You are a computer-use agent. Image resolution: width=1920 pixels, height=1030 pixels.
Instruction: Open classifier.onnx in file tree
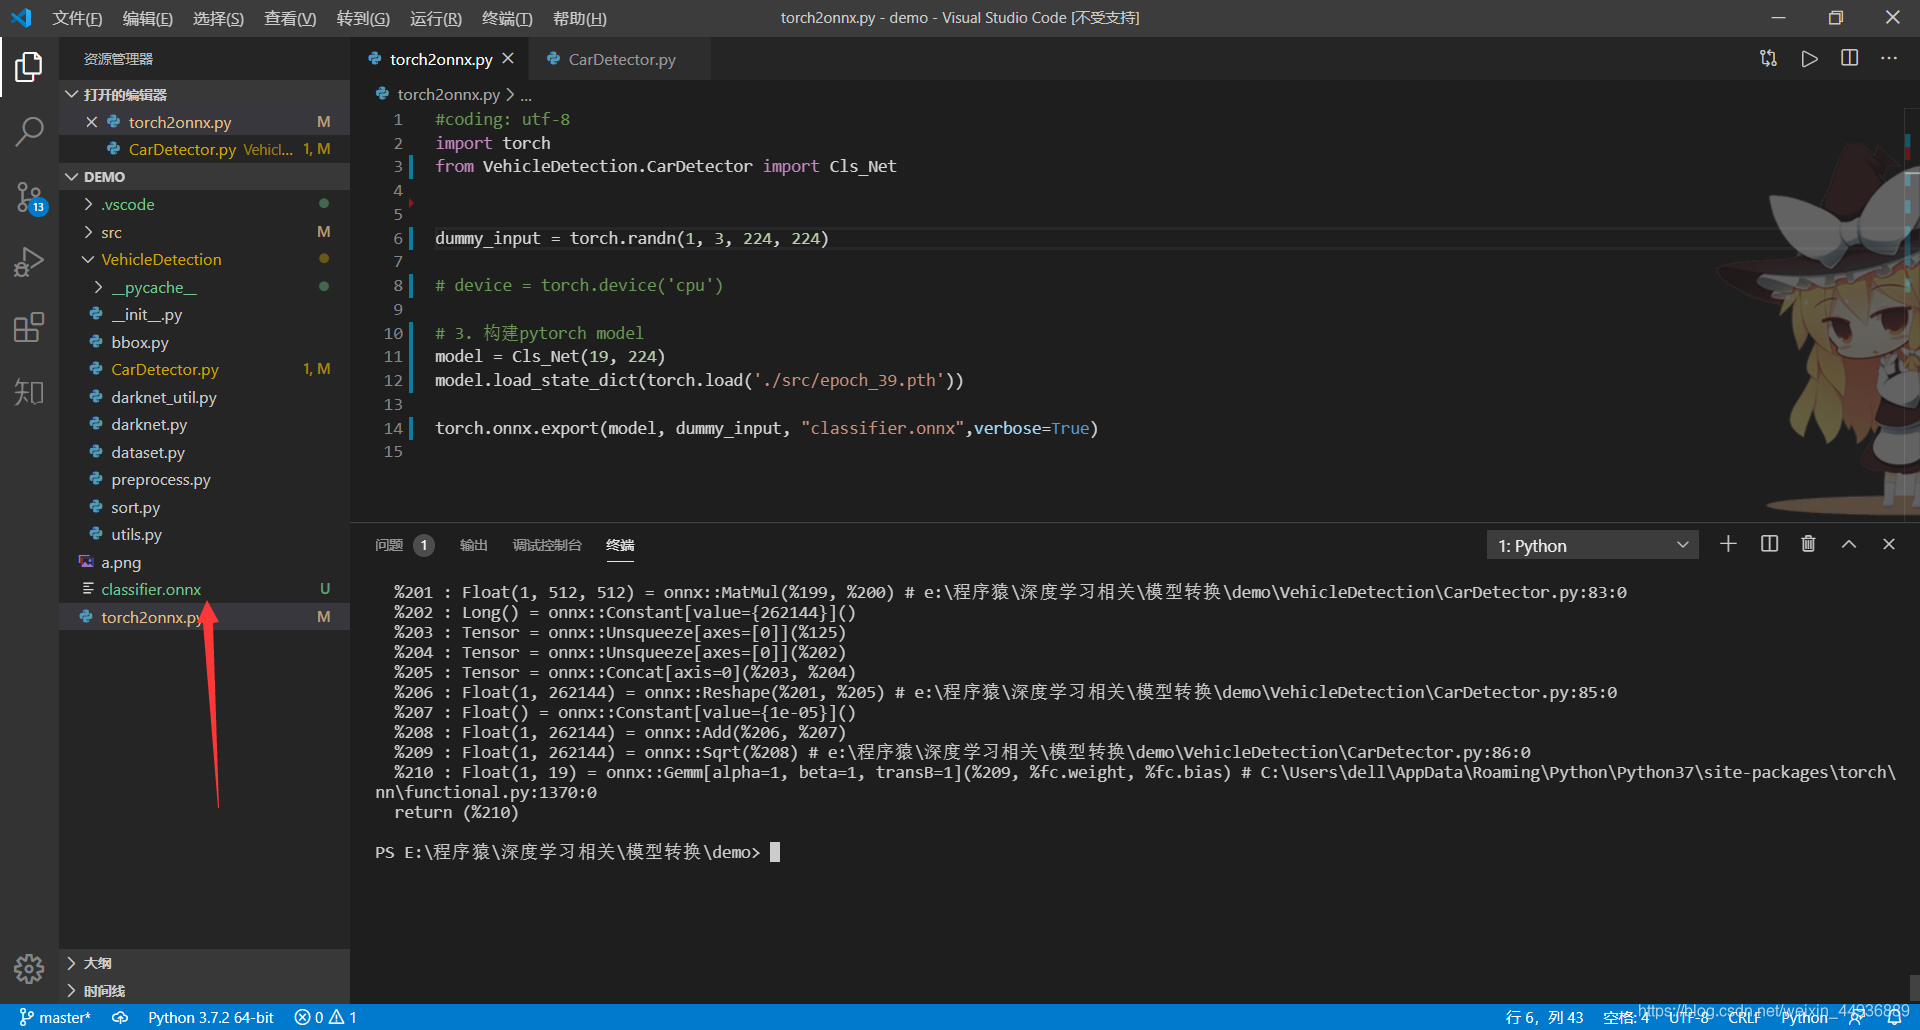(x=204, y=589)
